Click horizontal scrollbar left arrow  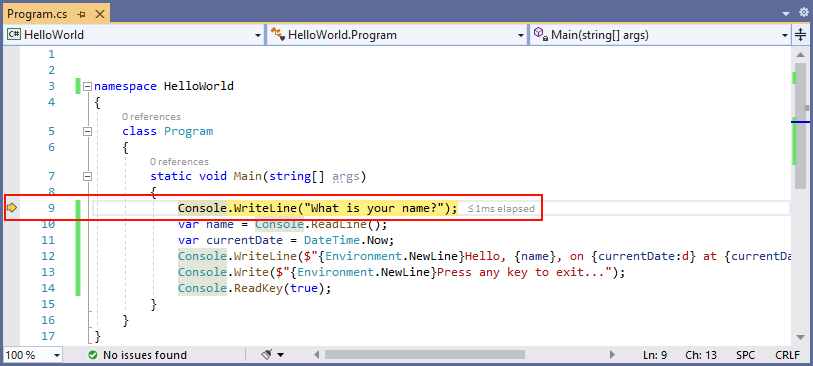(x=317, y=355)
